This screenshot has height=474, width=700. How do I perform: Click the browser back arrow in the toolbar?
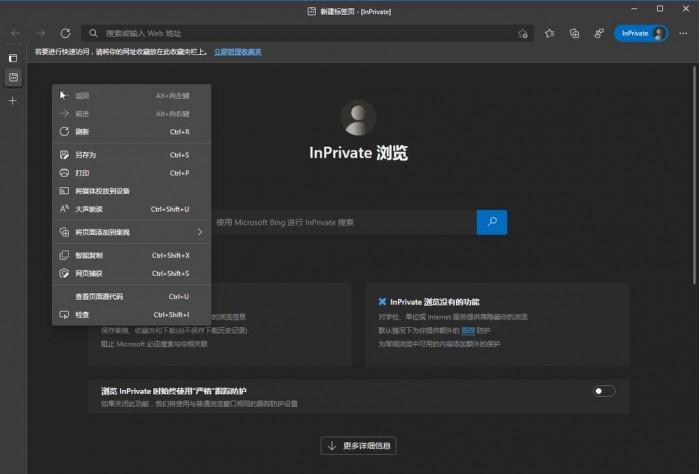(x=16, y=33)
